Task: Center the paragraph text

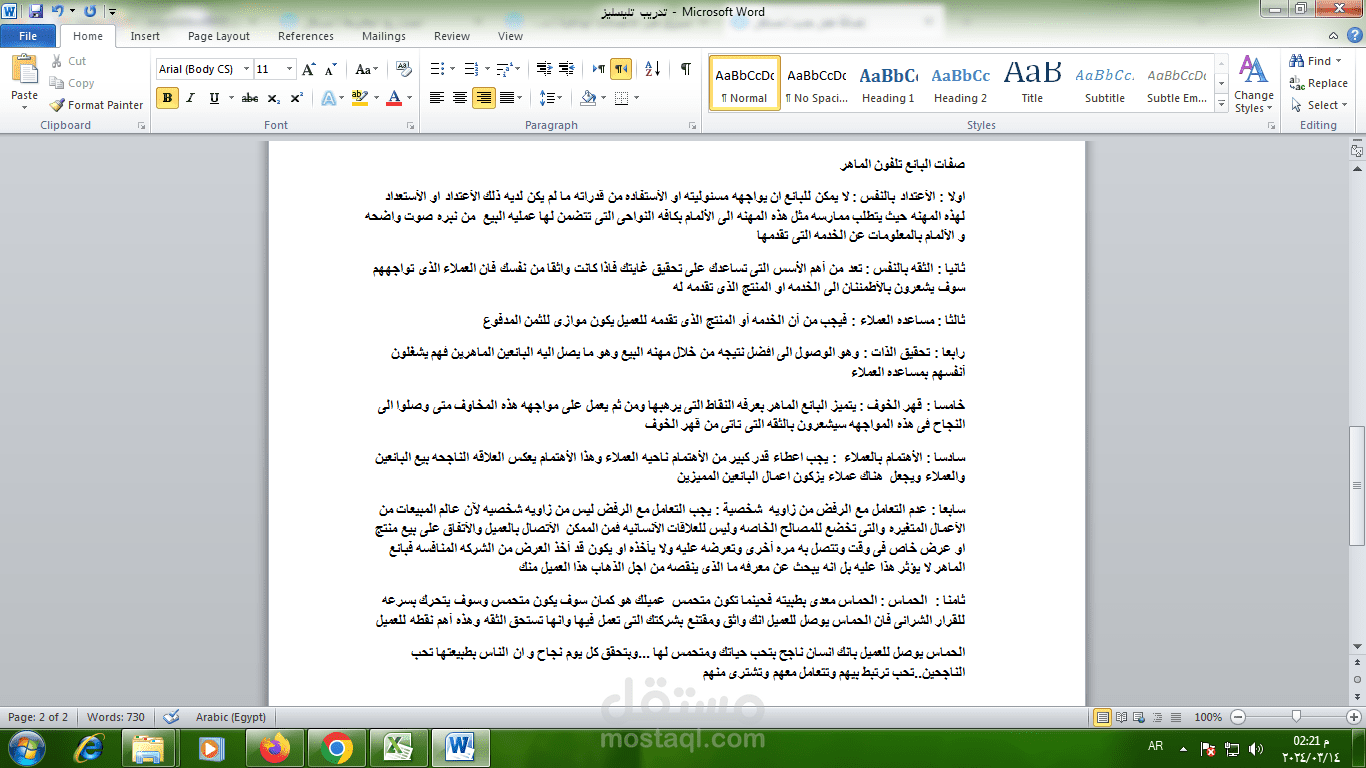Action: 460,98
